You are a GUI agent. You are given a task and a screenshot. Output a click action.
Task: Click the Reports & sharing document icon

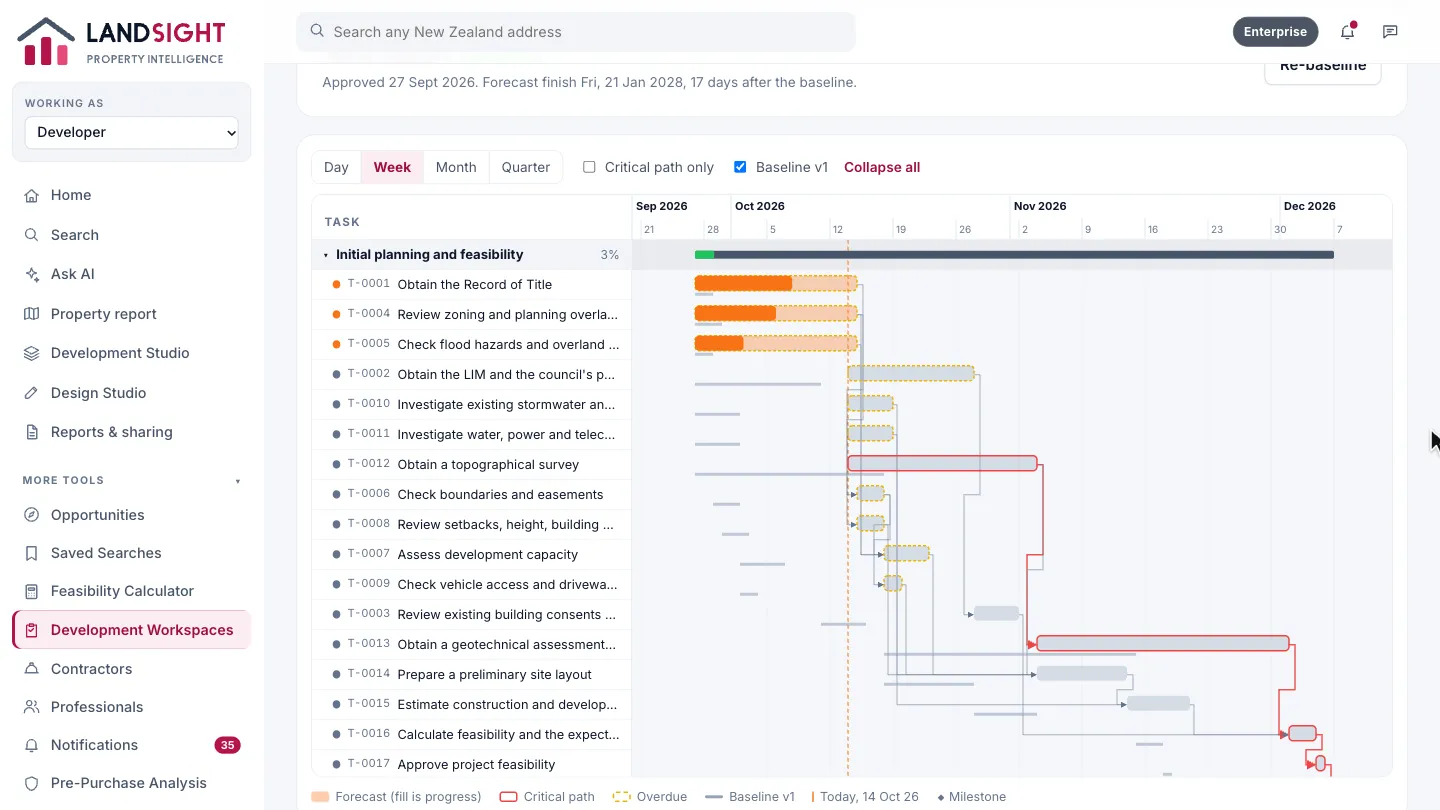point(32,432)
